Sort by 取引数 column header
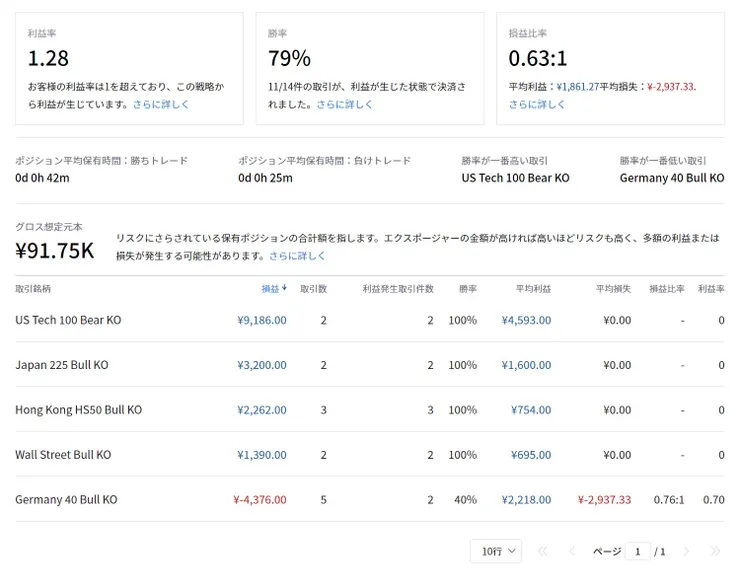Screen dimensions: 740x586 (x=313, y=289)
